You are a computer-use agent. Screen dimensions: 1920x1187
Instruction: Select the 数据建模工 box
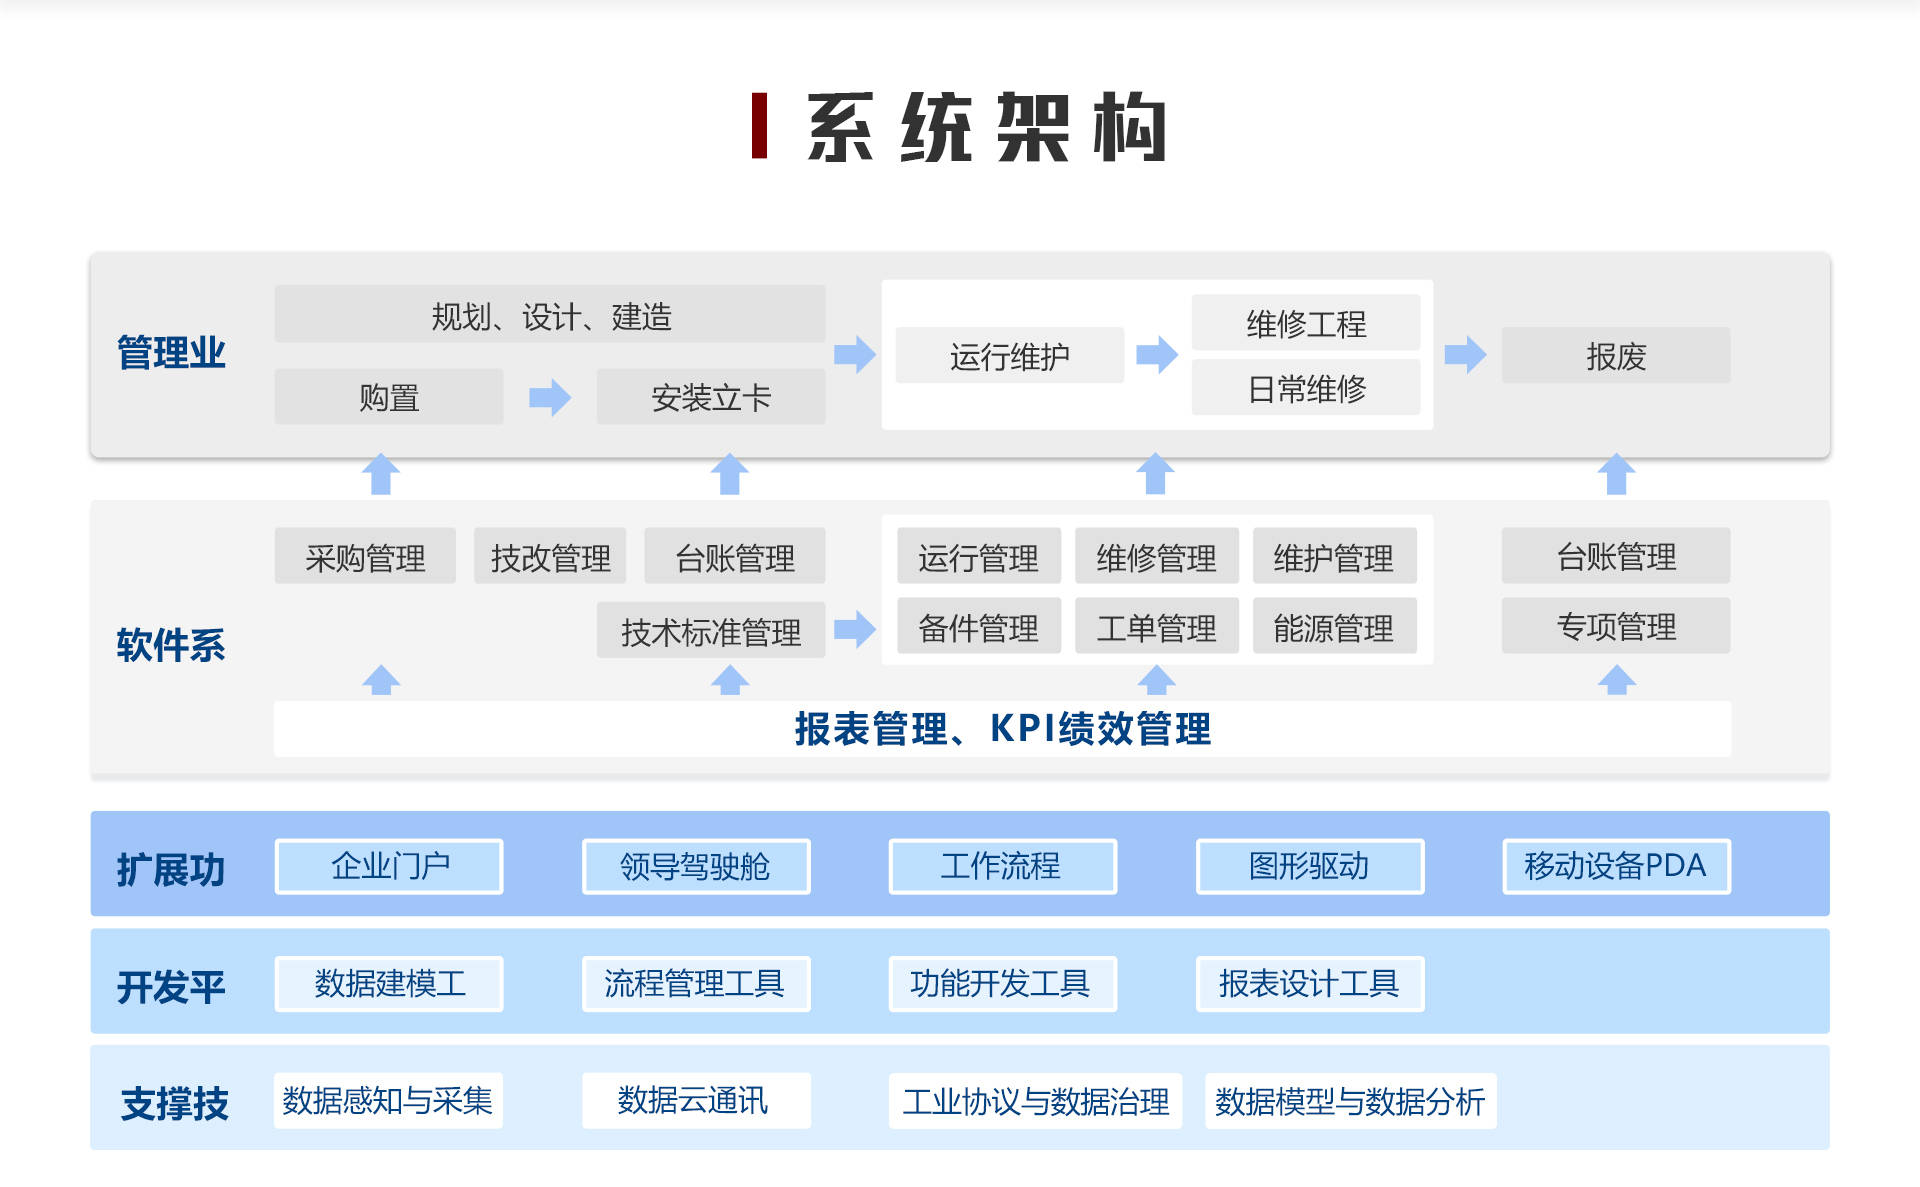click(389, 984)
